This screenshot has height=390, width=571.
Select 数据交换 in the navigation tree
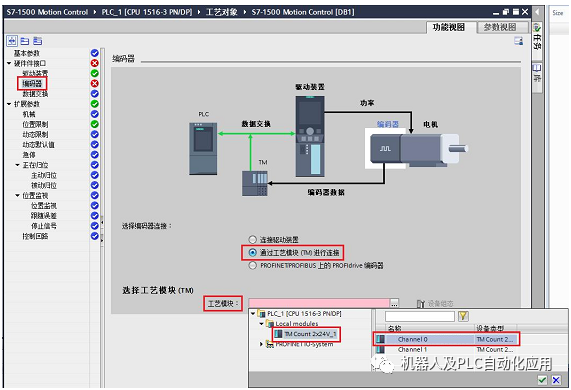(x=35, y=94)
